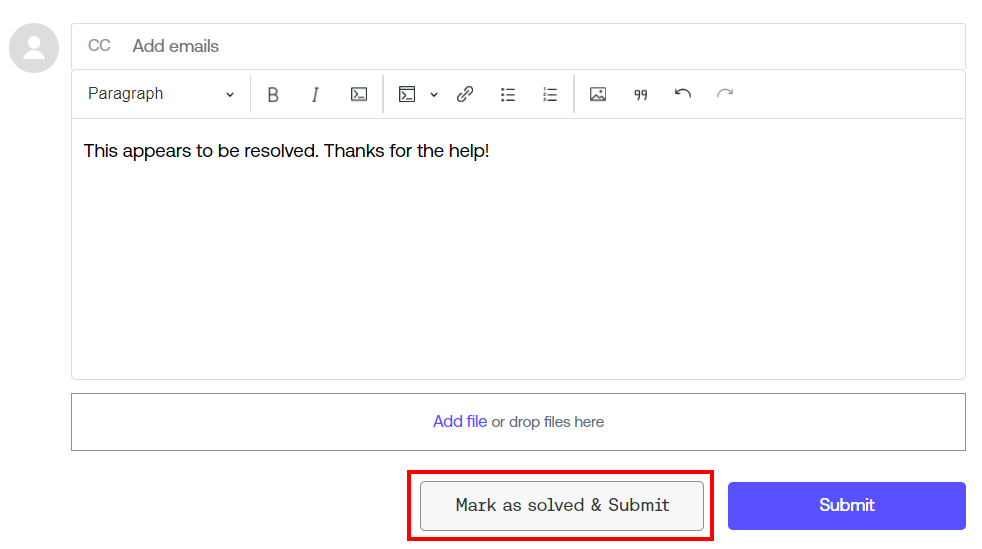Insert an image into the reply

point(598,95)
